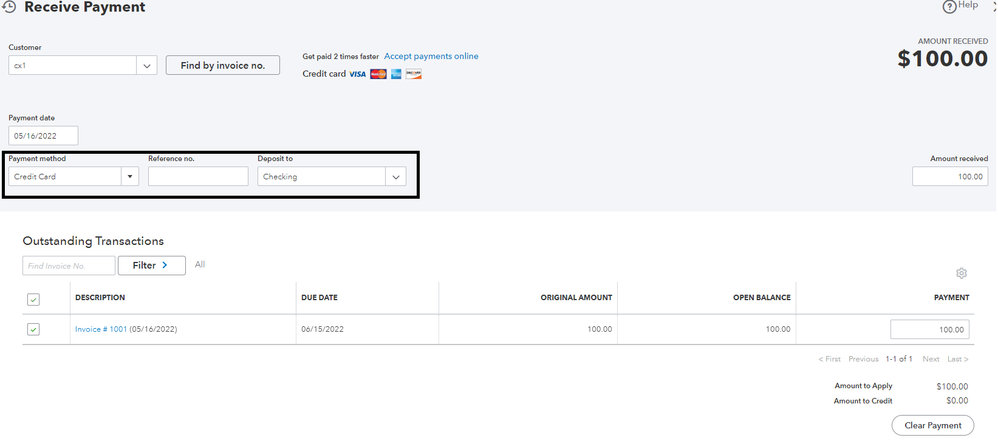Click the Customer field showing cx1
998x443 pixels.
click(x=73, y=66)
